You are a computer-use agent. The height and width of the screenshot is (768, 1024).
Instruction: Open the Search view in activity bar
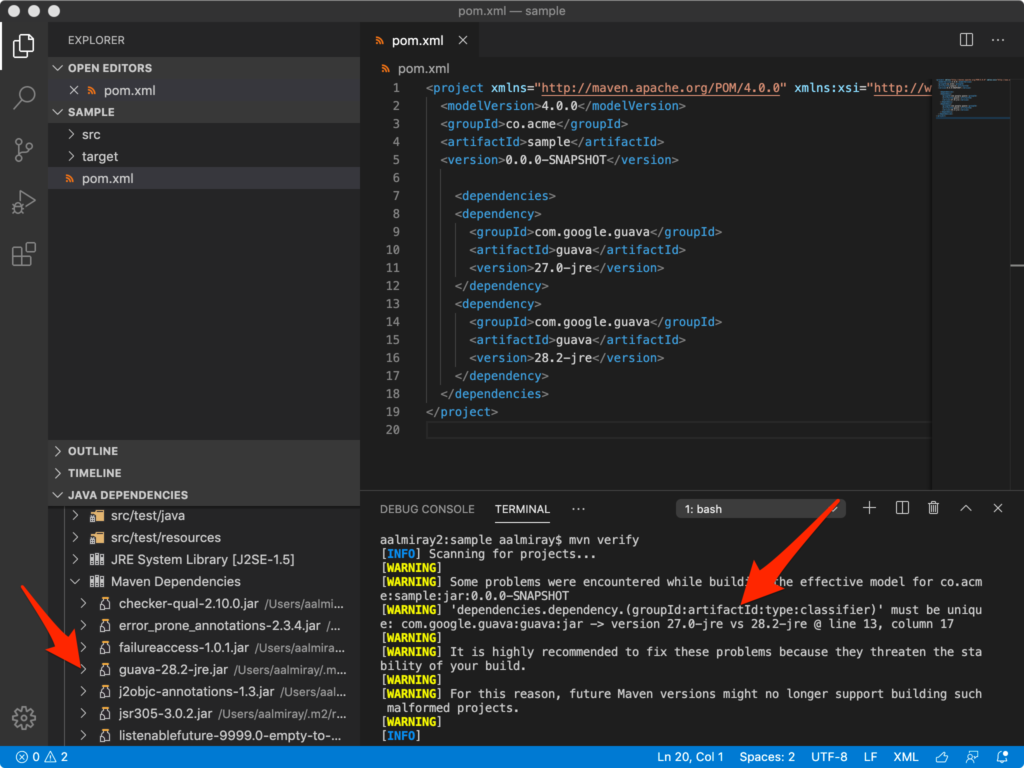24,98
